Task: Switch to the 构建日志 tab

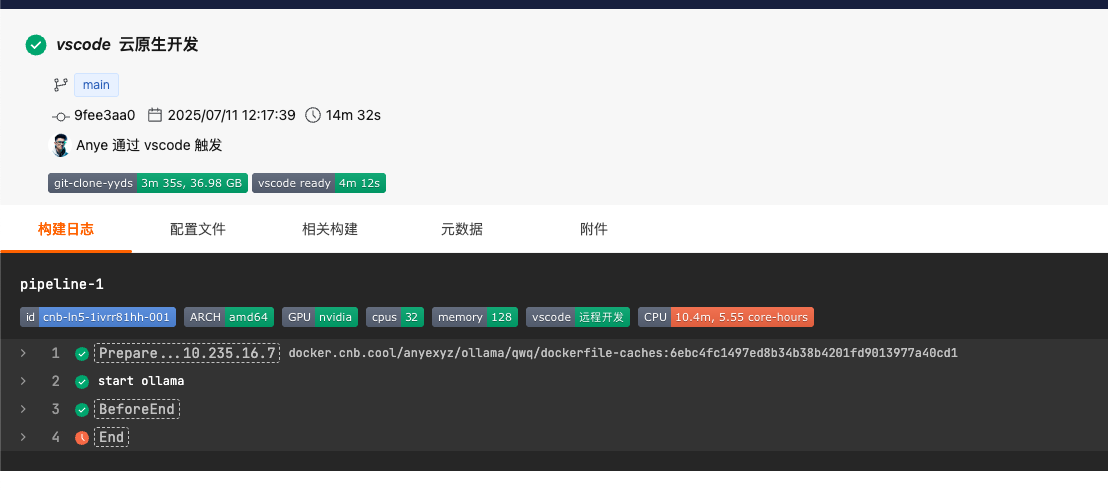Action: 66,229
